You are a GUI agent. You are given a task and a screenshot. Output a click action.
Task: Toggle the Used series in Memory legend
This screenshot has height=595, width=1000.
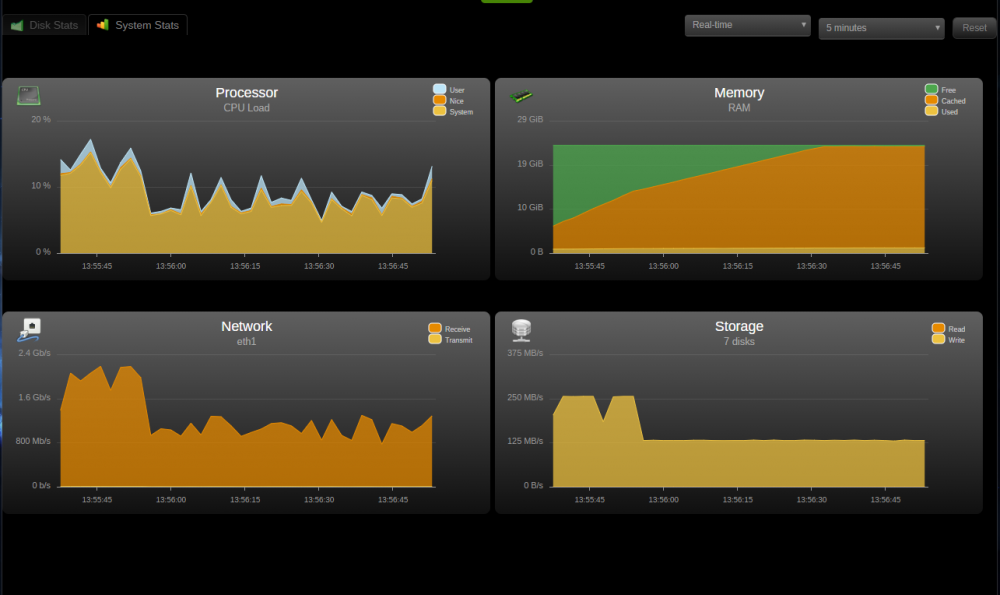pyautogui.click(x=941, y=112)
